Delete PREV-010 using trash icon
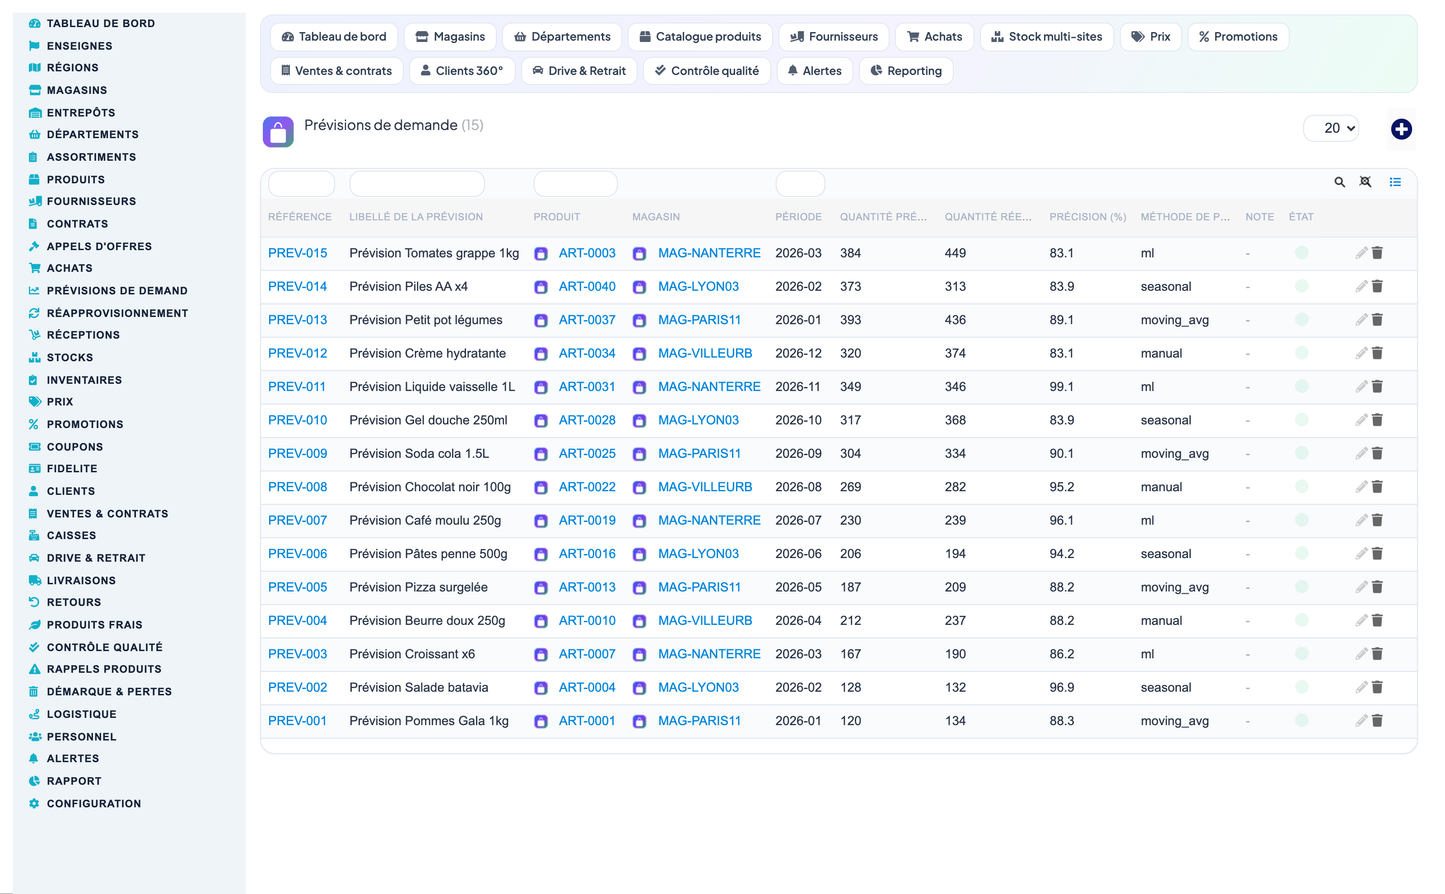This screenshot has width=1445, height=894. tap(1377, 420)
